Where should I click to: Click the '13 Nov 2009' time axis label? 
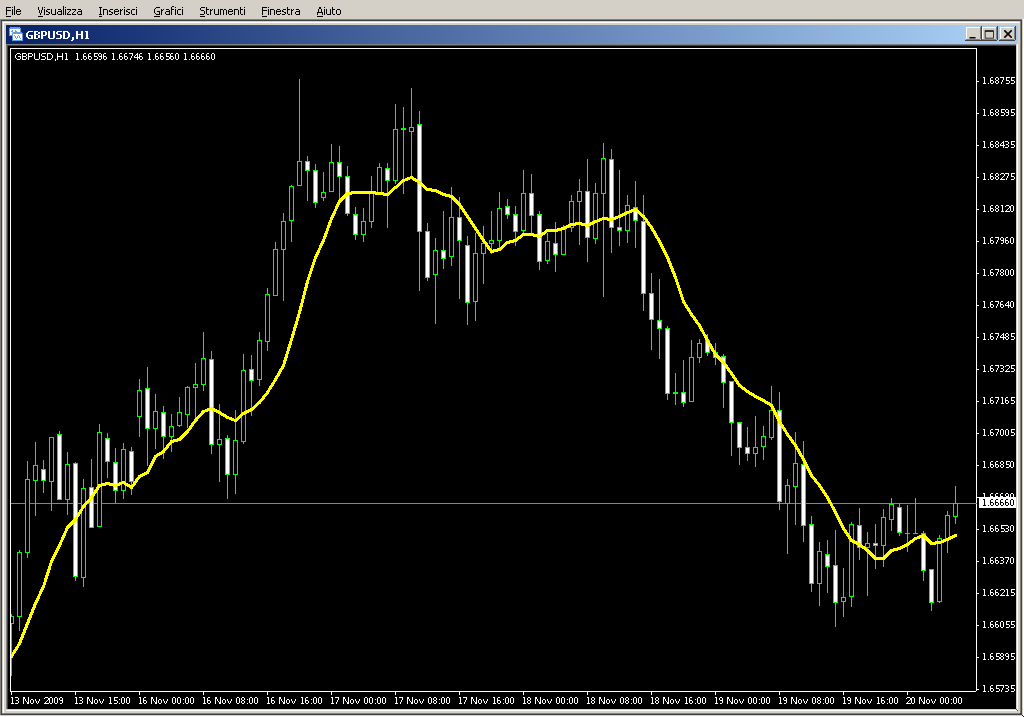tap(37, 701)
